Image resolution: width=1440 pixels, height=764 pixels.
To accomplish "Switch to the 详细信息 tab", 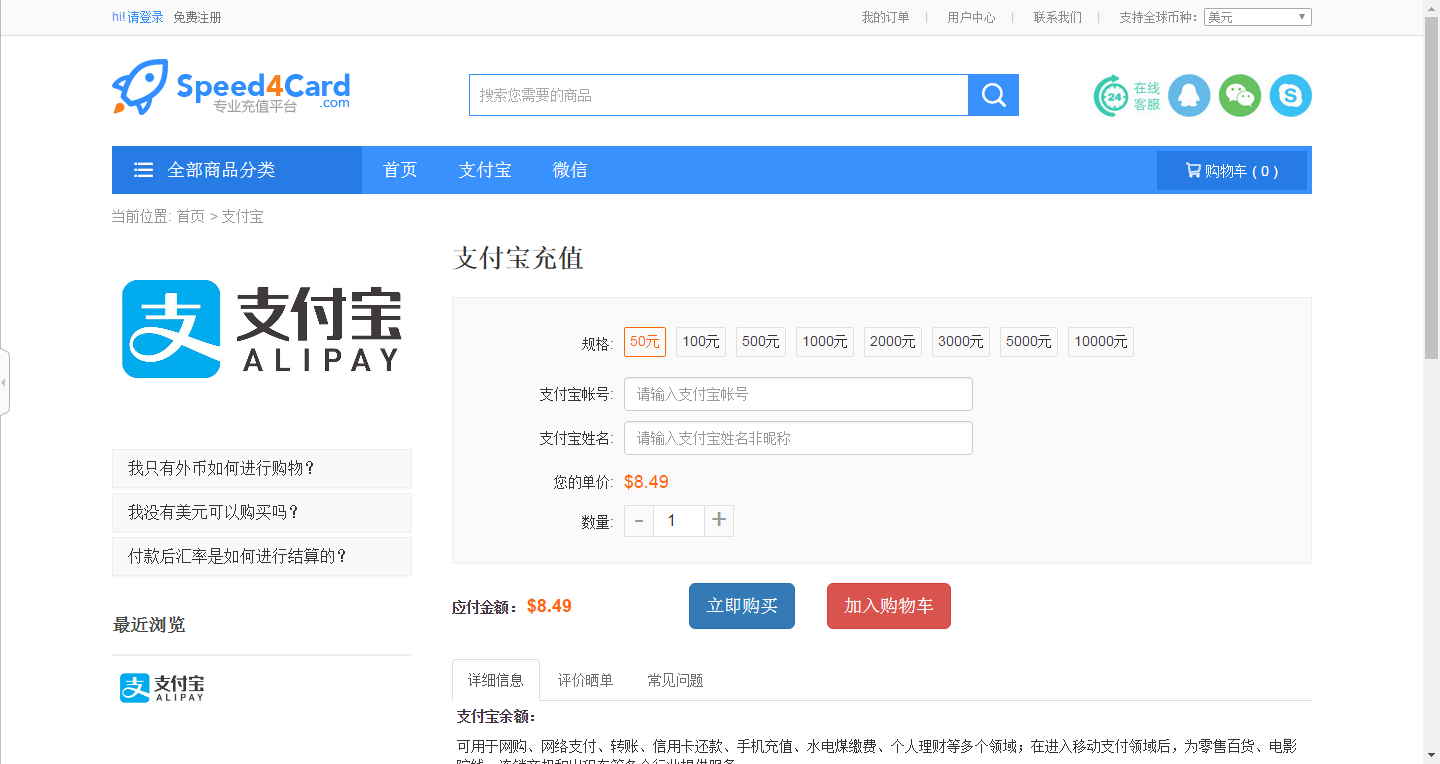I will click(x=496, y=680).
